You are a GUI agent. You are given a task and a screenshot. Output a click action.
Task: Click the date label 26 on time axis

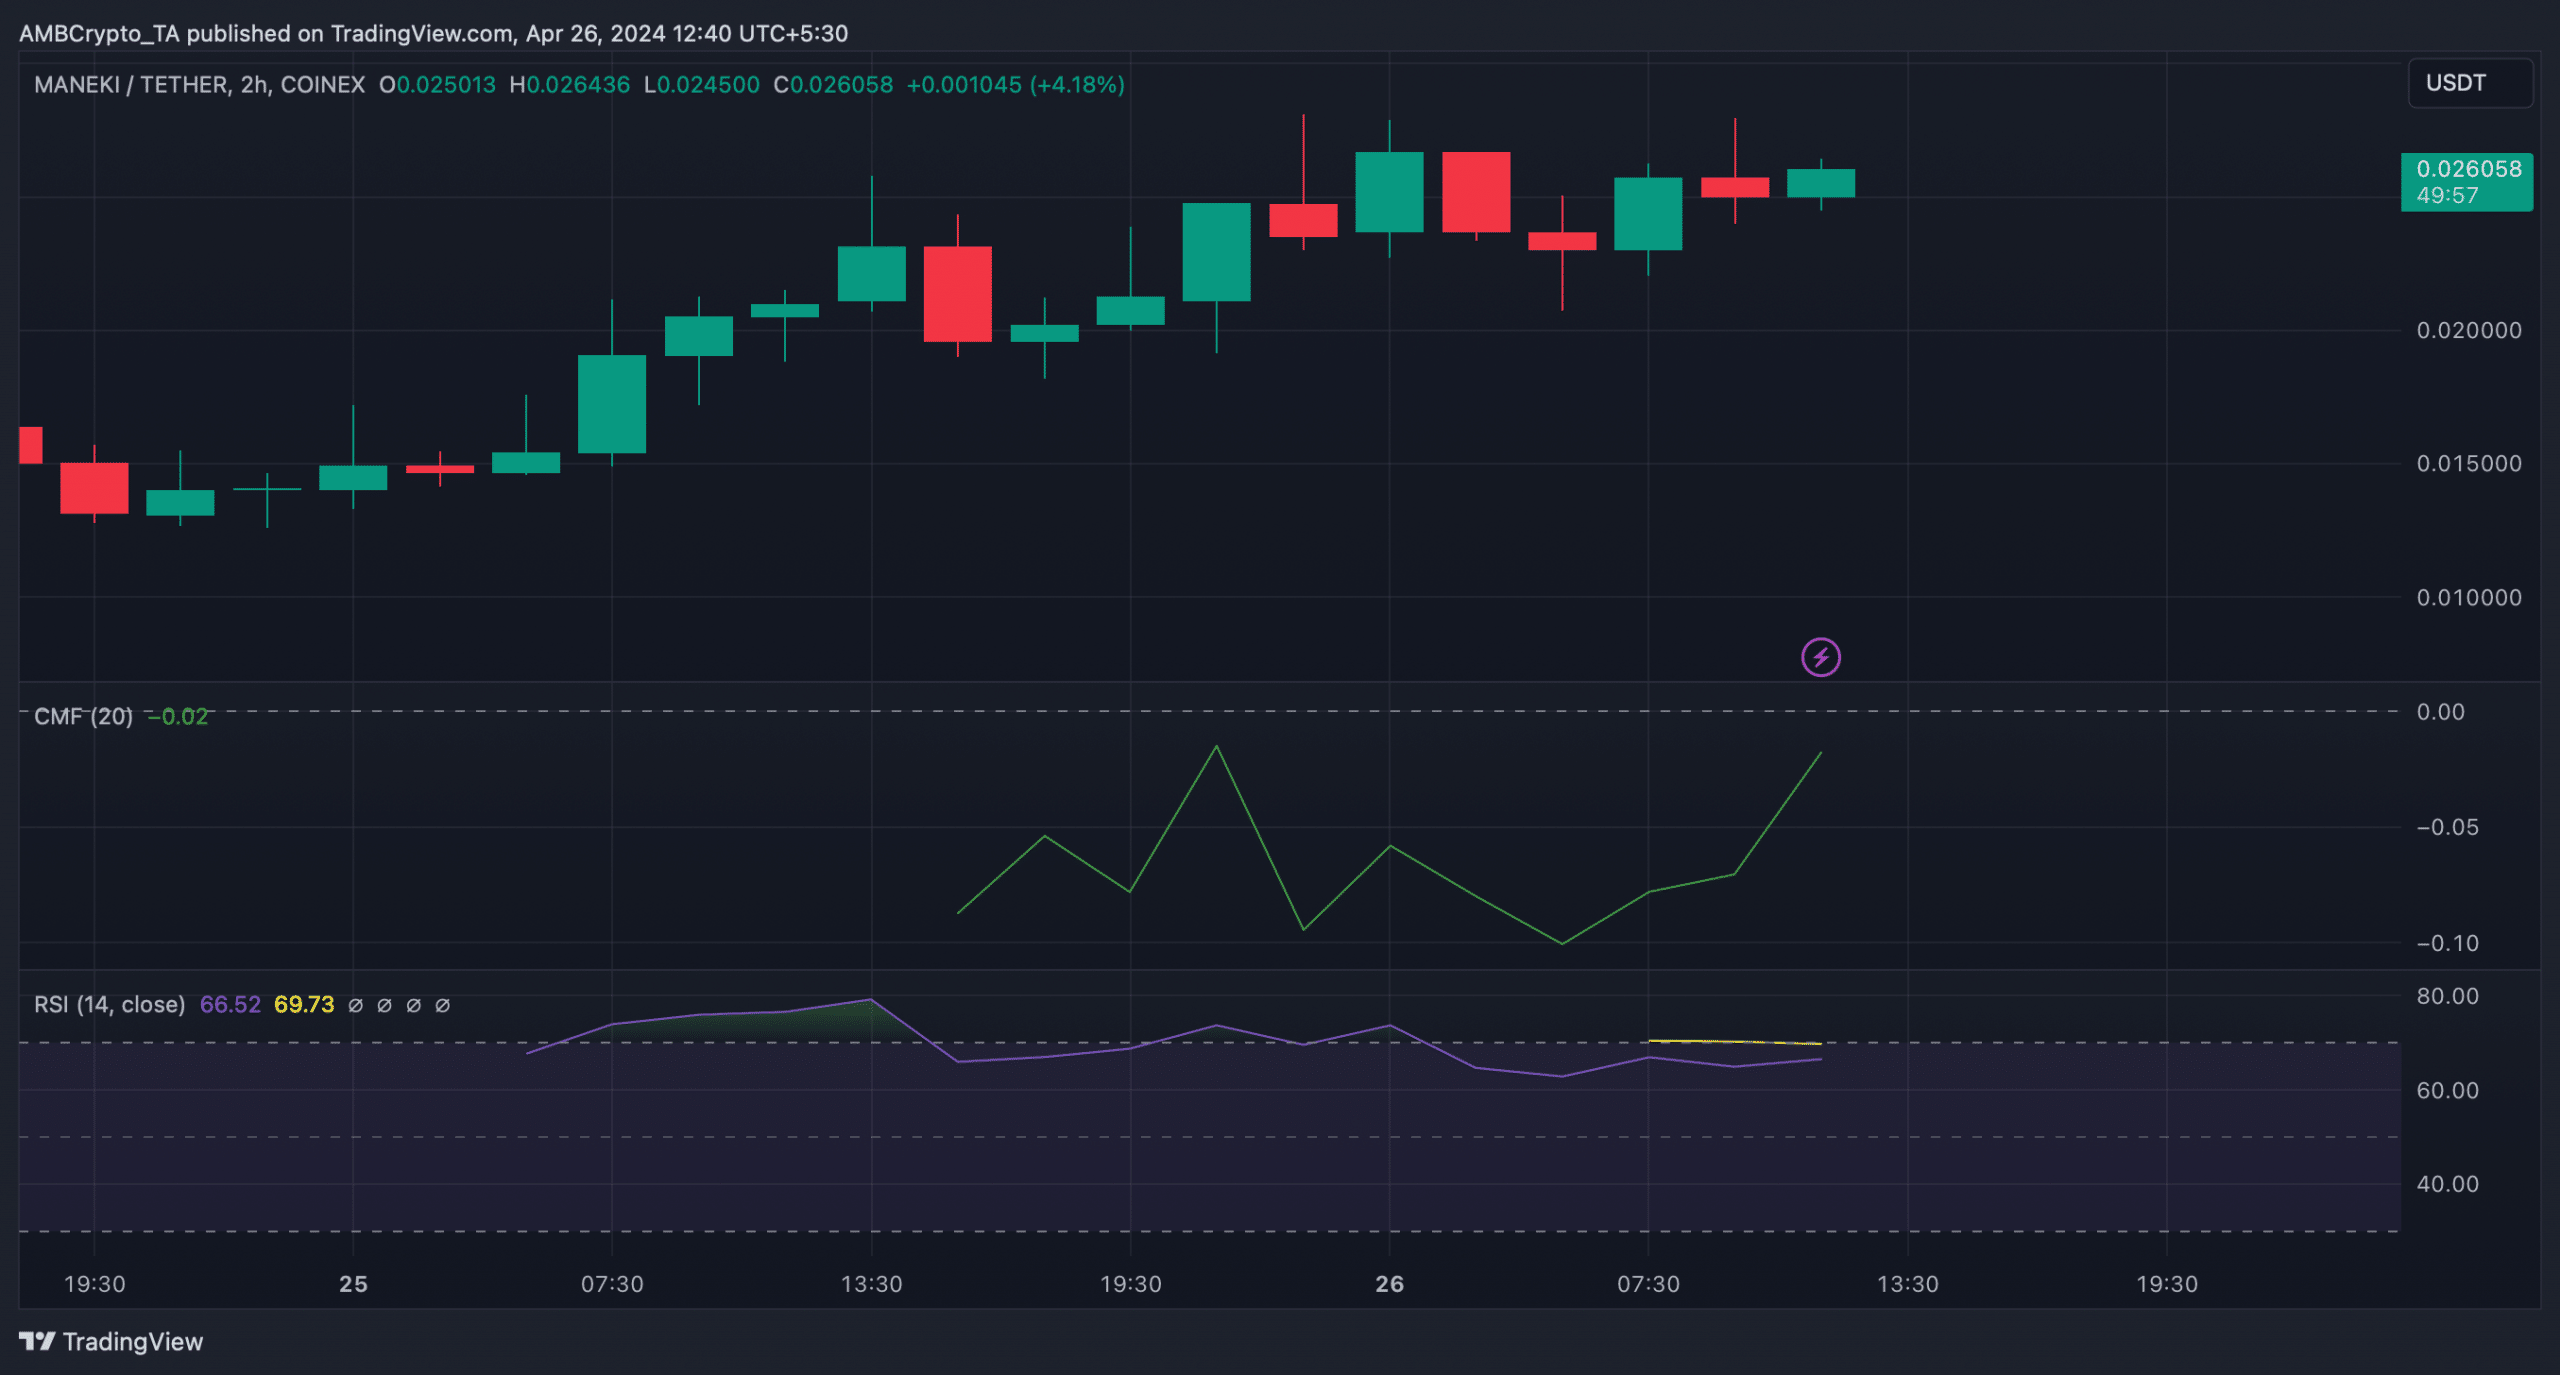pyautogui.click(x=1389, y=1284)
